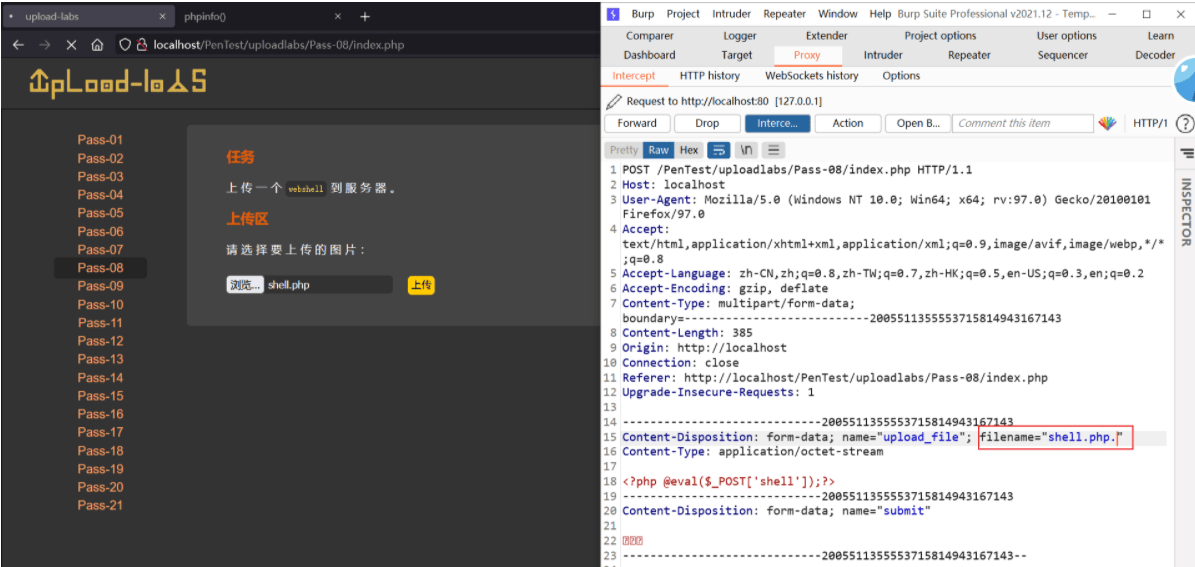Switch to the Target tab
Viewport: 1195px width, 567px height.
(x=737, y=55)
